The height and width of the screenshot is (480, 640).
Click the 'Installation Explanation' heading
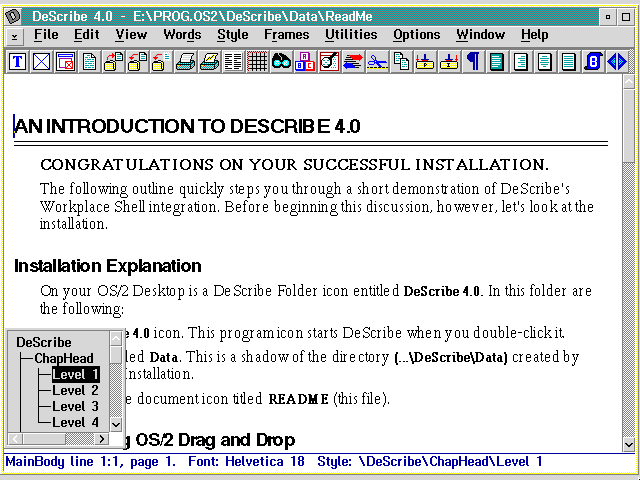(108, 266)
